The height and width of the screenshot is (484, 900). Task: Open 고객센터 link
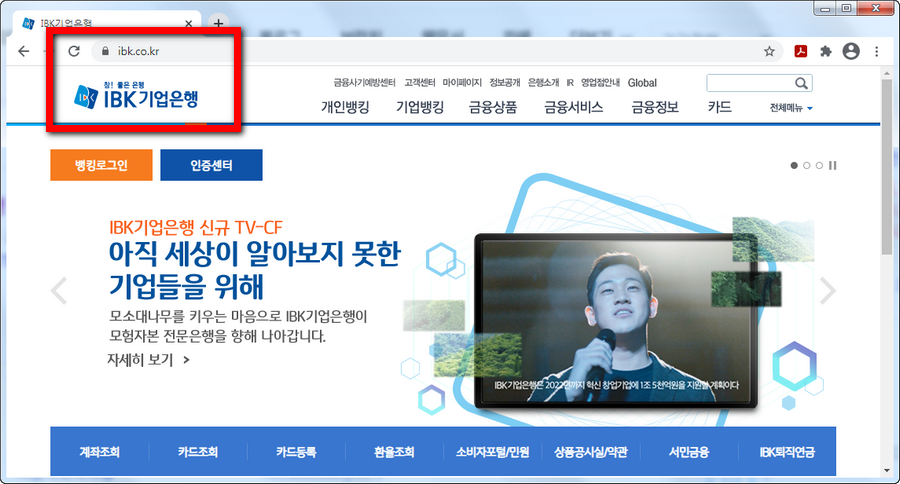(x=420, y=83)
